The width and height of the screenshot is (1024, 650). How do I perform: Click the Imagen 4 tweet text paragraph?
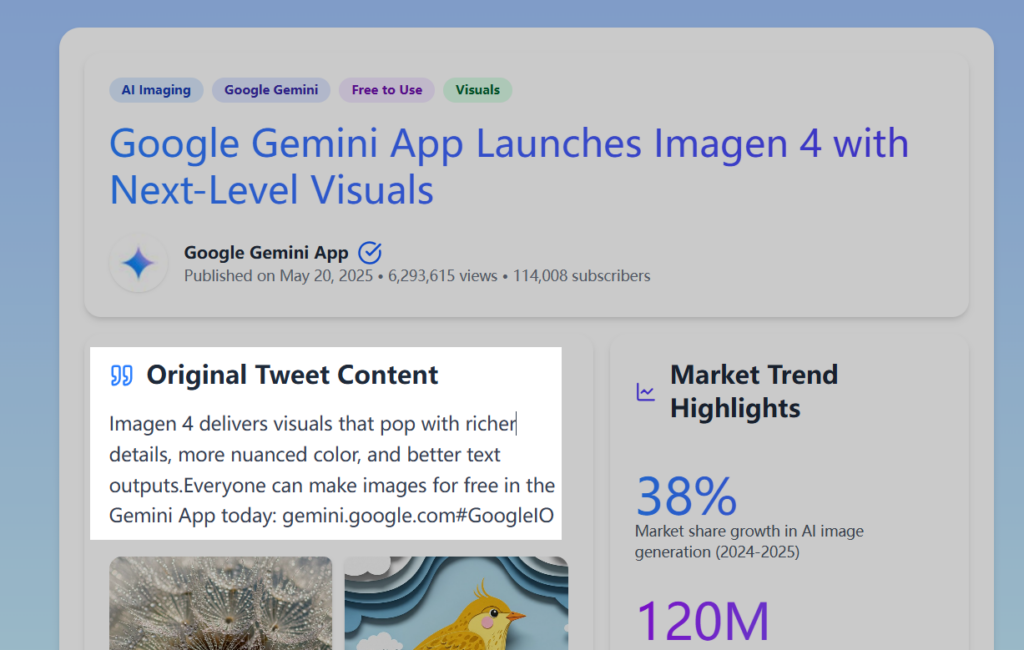[331, 470]
